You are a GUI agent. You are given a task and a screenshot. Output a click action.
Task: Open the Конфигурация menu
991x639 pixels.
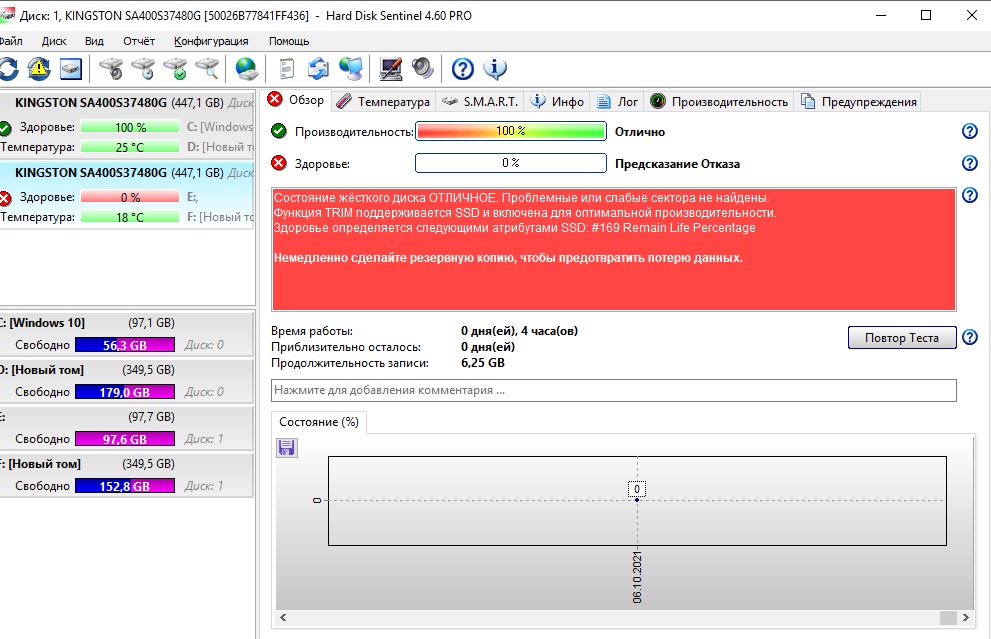[211, 41]
